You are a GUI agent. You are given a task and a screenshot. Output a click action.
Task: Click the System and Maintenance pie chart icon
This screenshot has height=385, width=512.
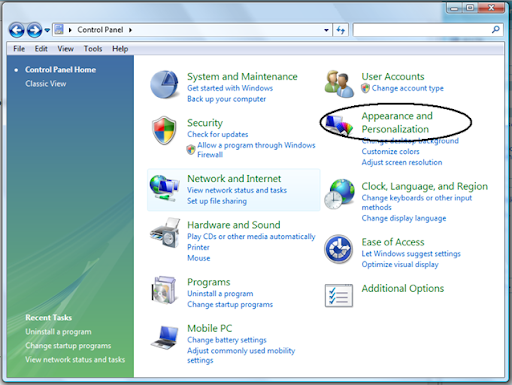[164, 84]
